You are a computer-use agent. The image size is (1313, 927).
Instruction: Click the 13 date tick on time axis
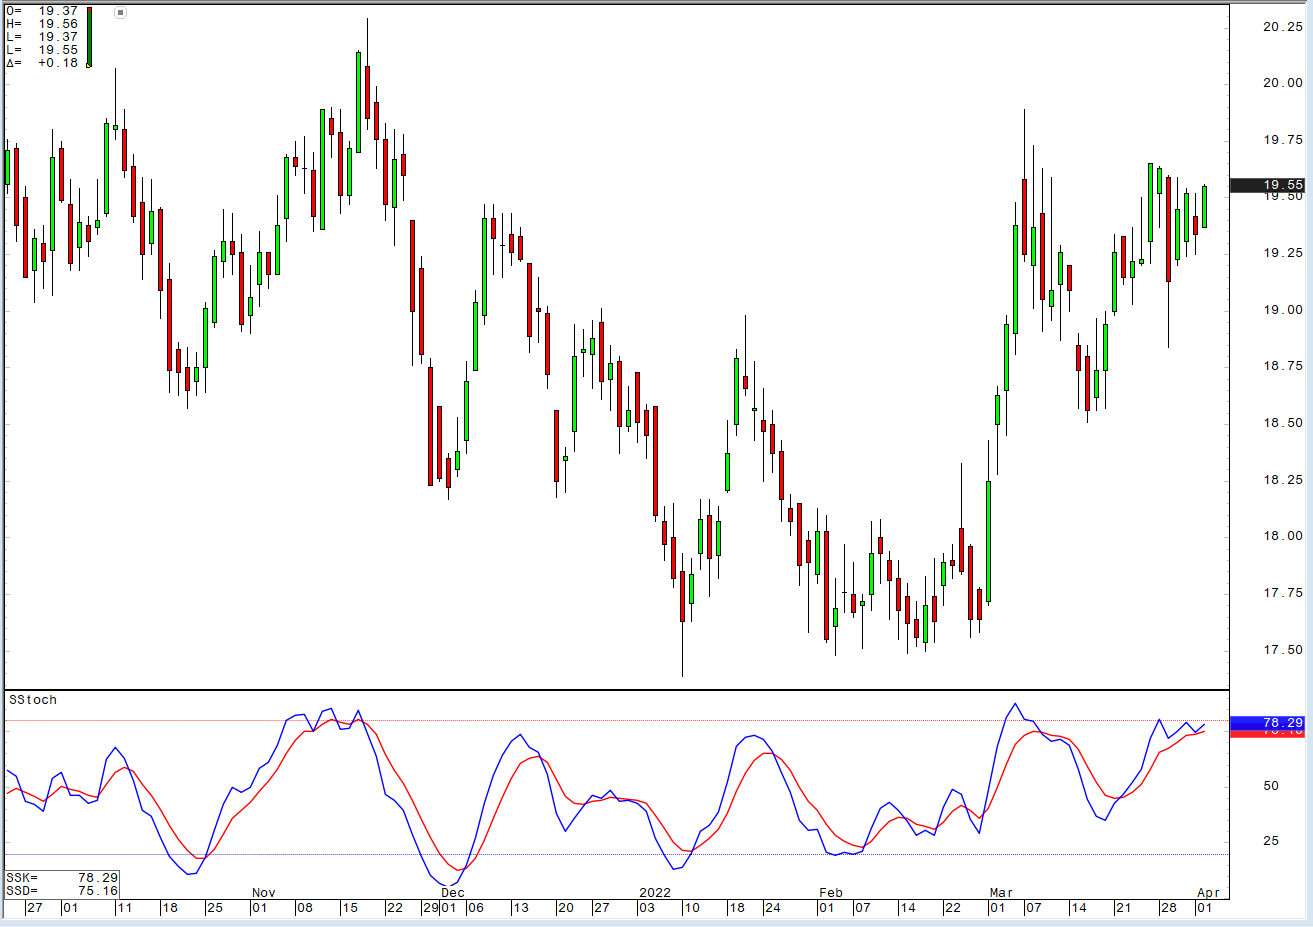[521, 908]
